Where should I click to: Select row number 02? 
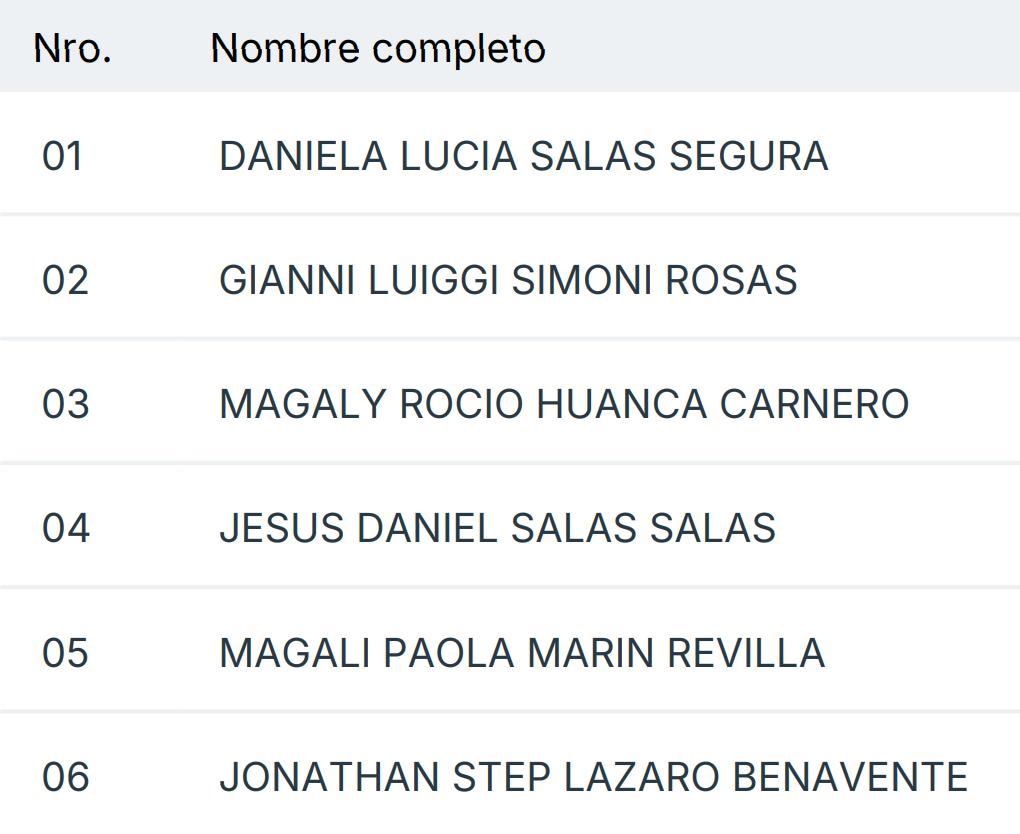66,281
